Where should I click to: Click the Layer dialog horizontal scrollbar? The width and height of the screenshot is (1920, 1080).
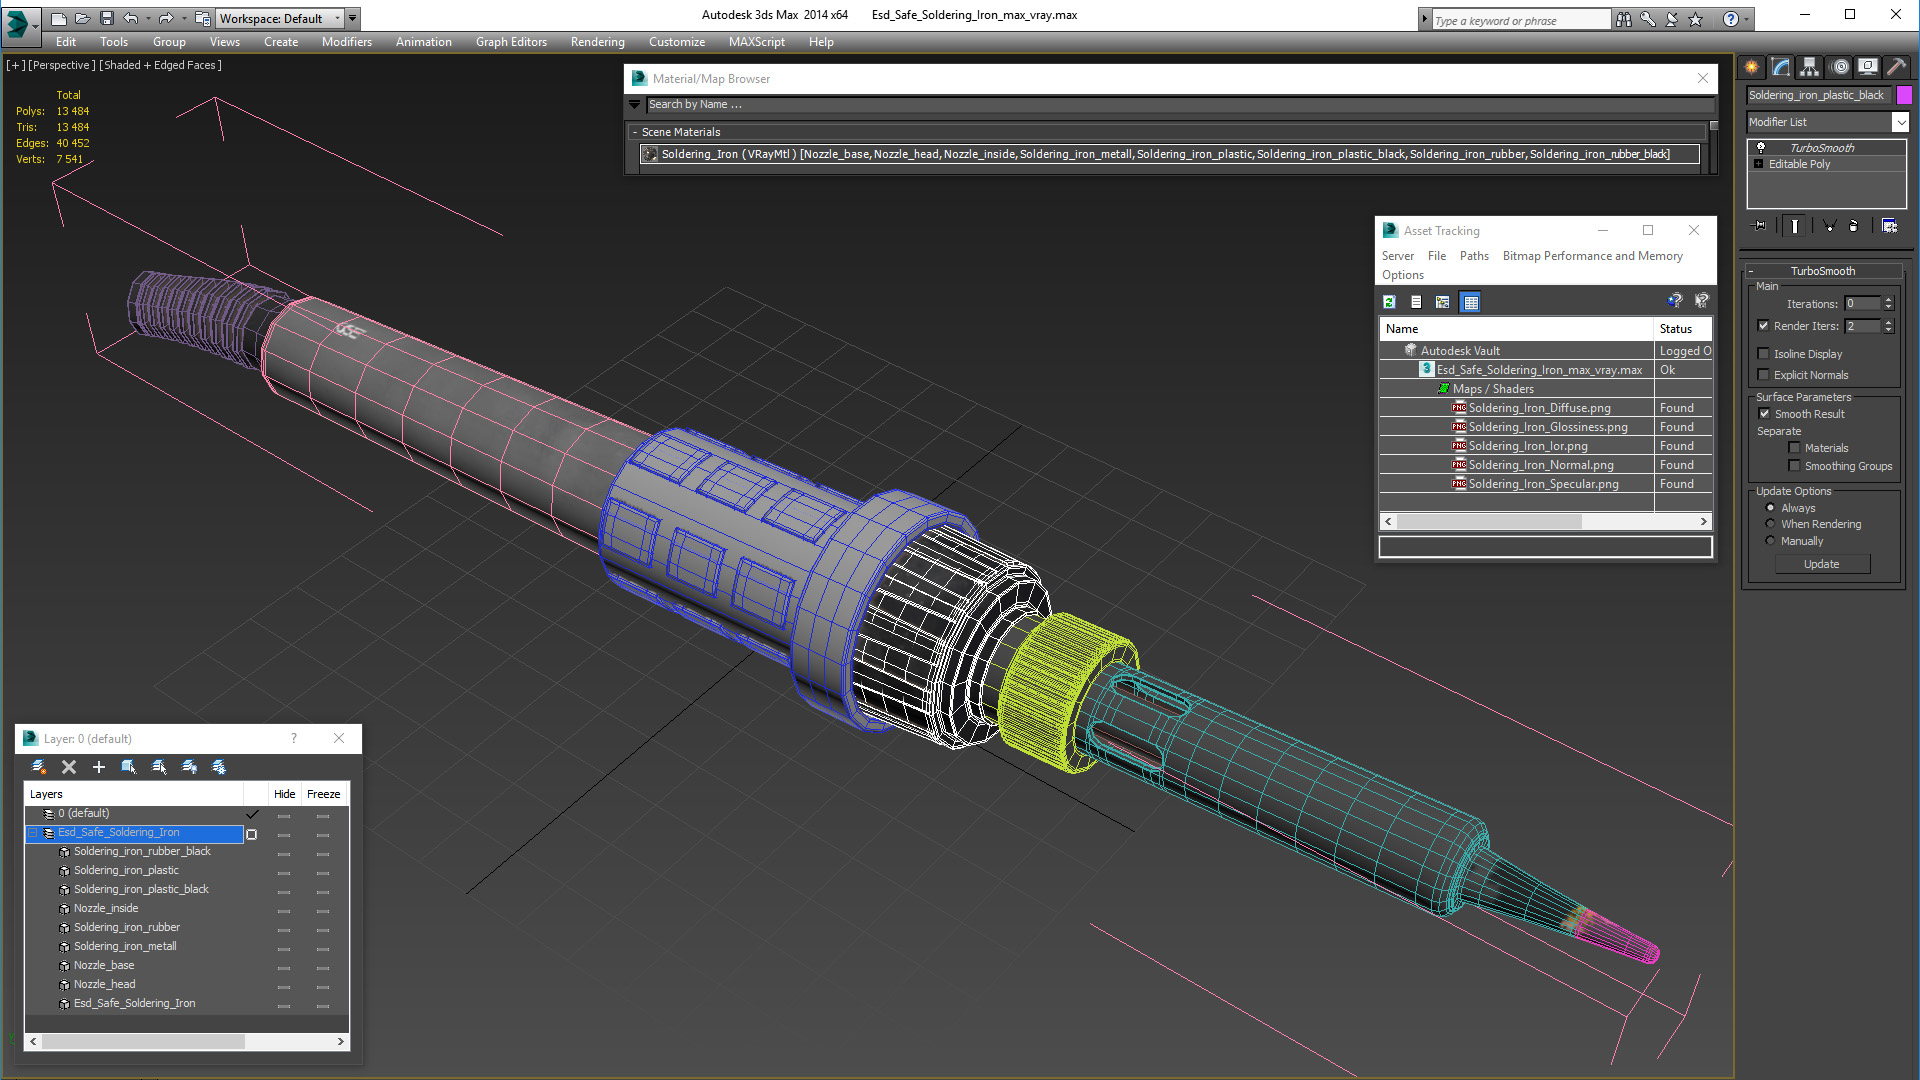pyautogui.click(x=187, y=1041)
